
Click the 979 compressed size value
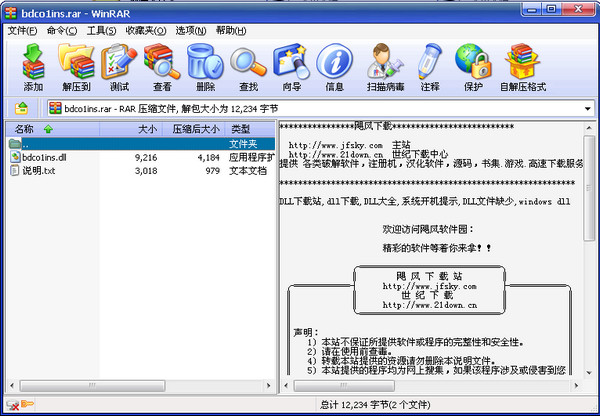(x=212, y=171)
